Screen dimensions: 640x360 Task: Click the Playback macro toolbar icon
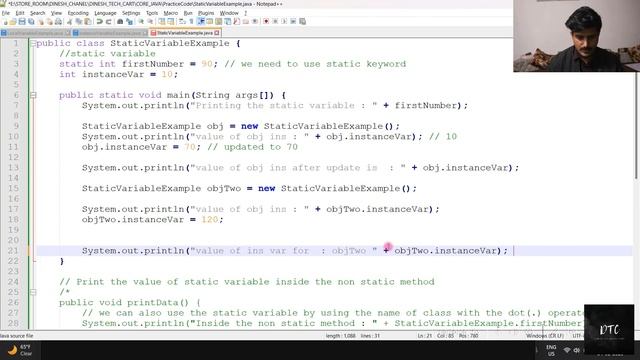click(284, 21)
